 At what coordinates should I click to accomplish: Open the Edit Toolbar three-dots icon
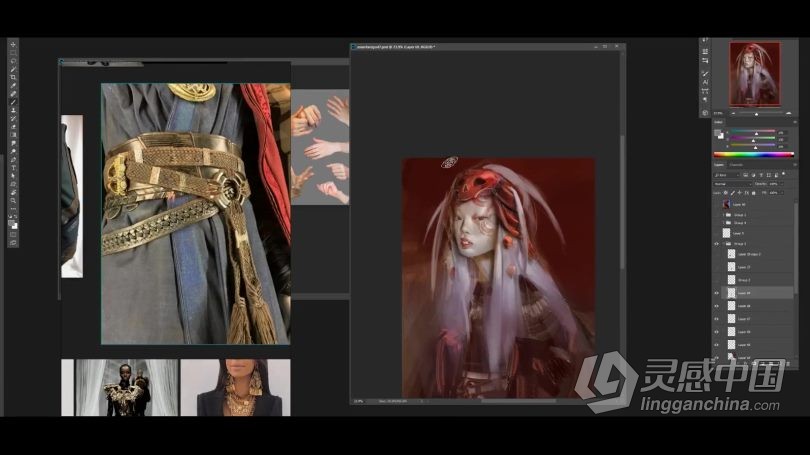[x=13, y=209]
